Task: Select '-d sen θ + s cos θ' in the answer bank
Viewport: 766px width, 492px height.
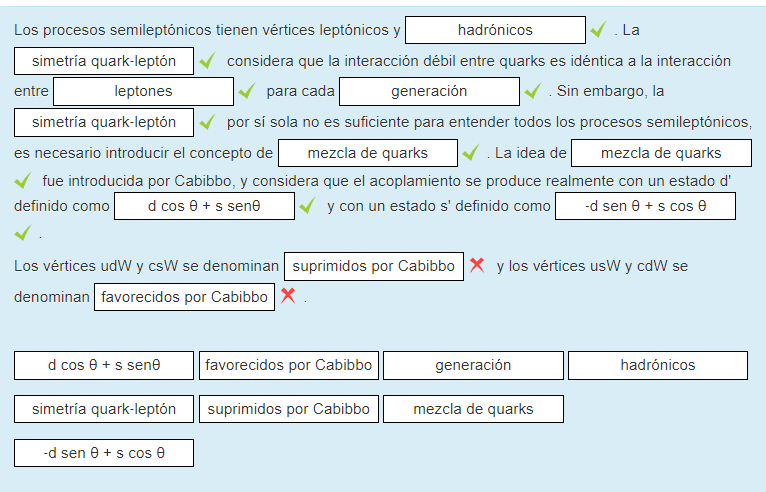Action: tap(104, 453)
